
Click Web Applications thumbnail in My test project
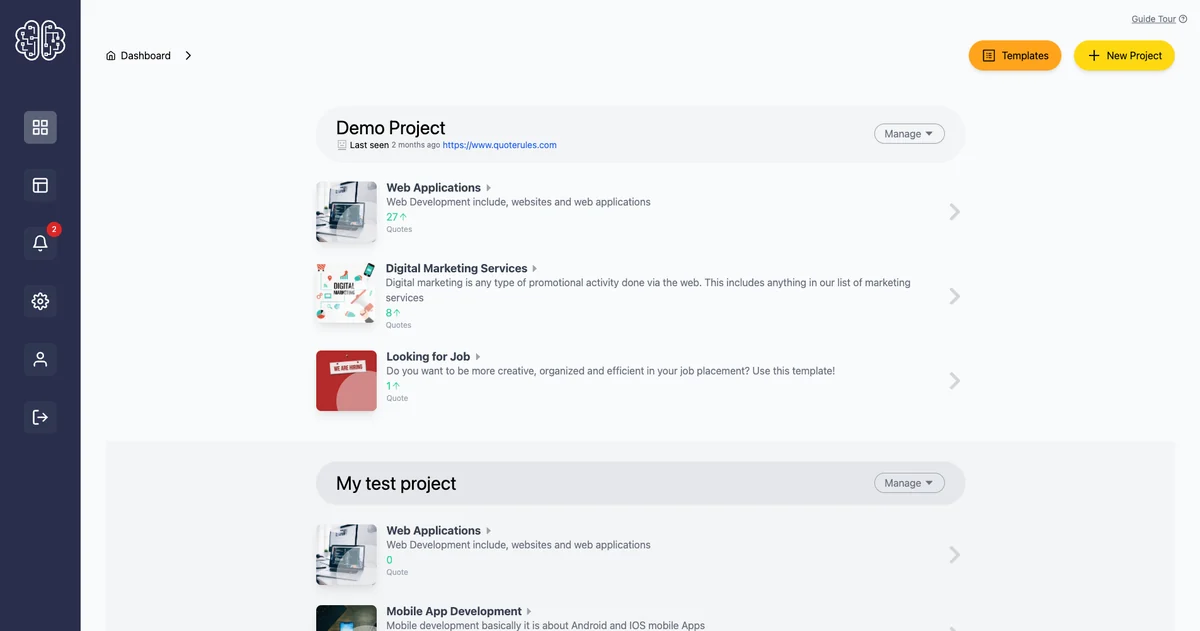(346, 555)
